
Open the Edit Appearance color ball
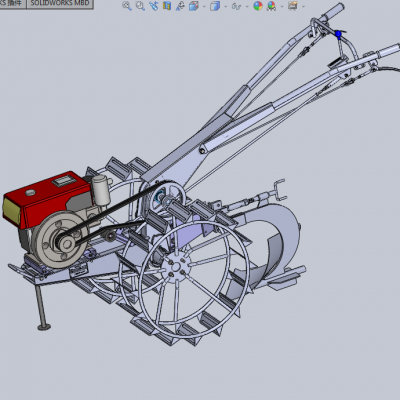[258, 6]
